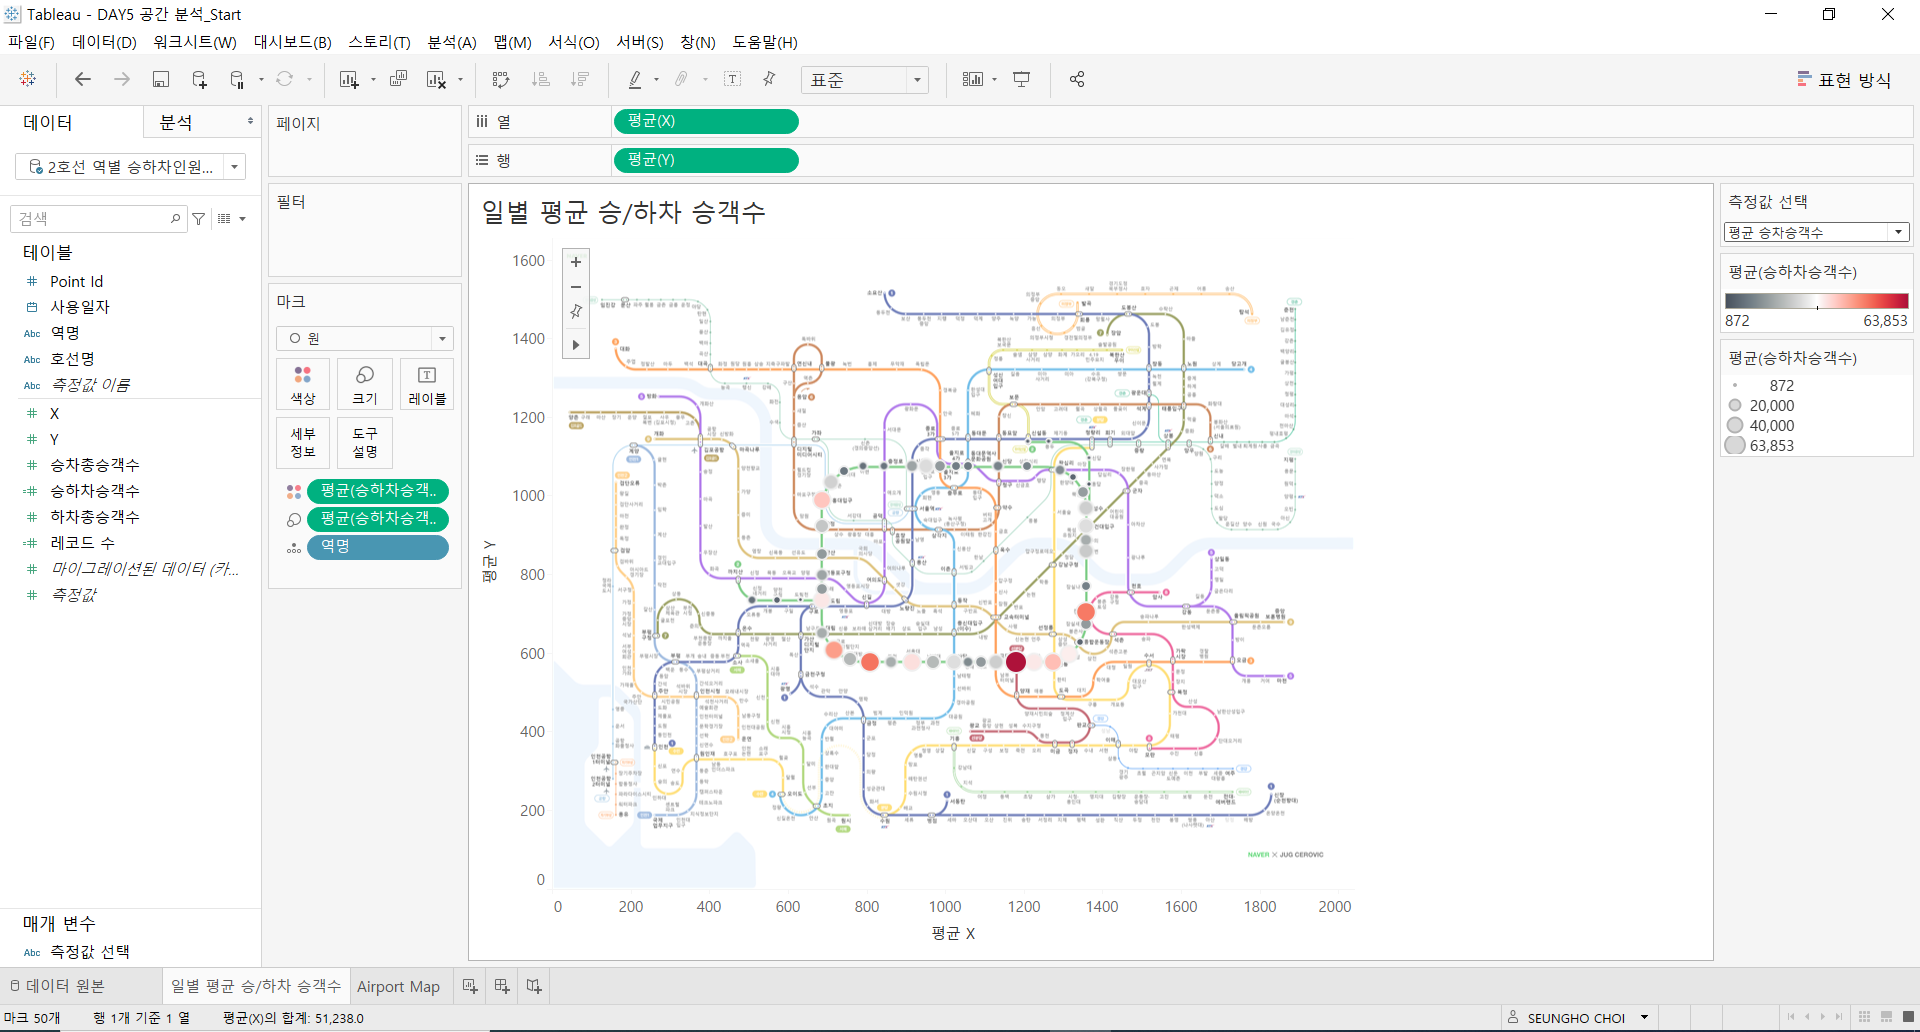Select the 측정값 선택 parameter

(x=90, y=952)
